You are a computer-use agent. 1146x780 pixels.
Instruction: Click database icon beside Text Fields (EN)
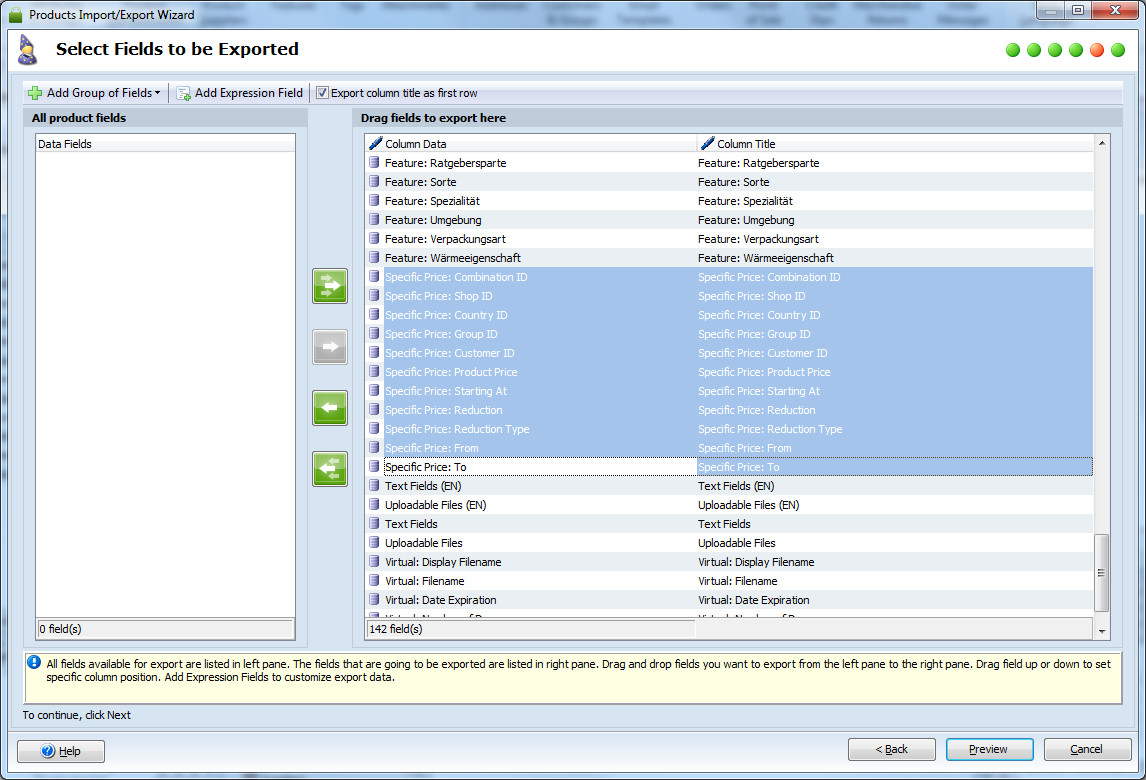pos(374,485)
